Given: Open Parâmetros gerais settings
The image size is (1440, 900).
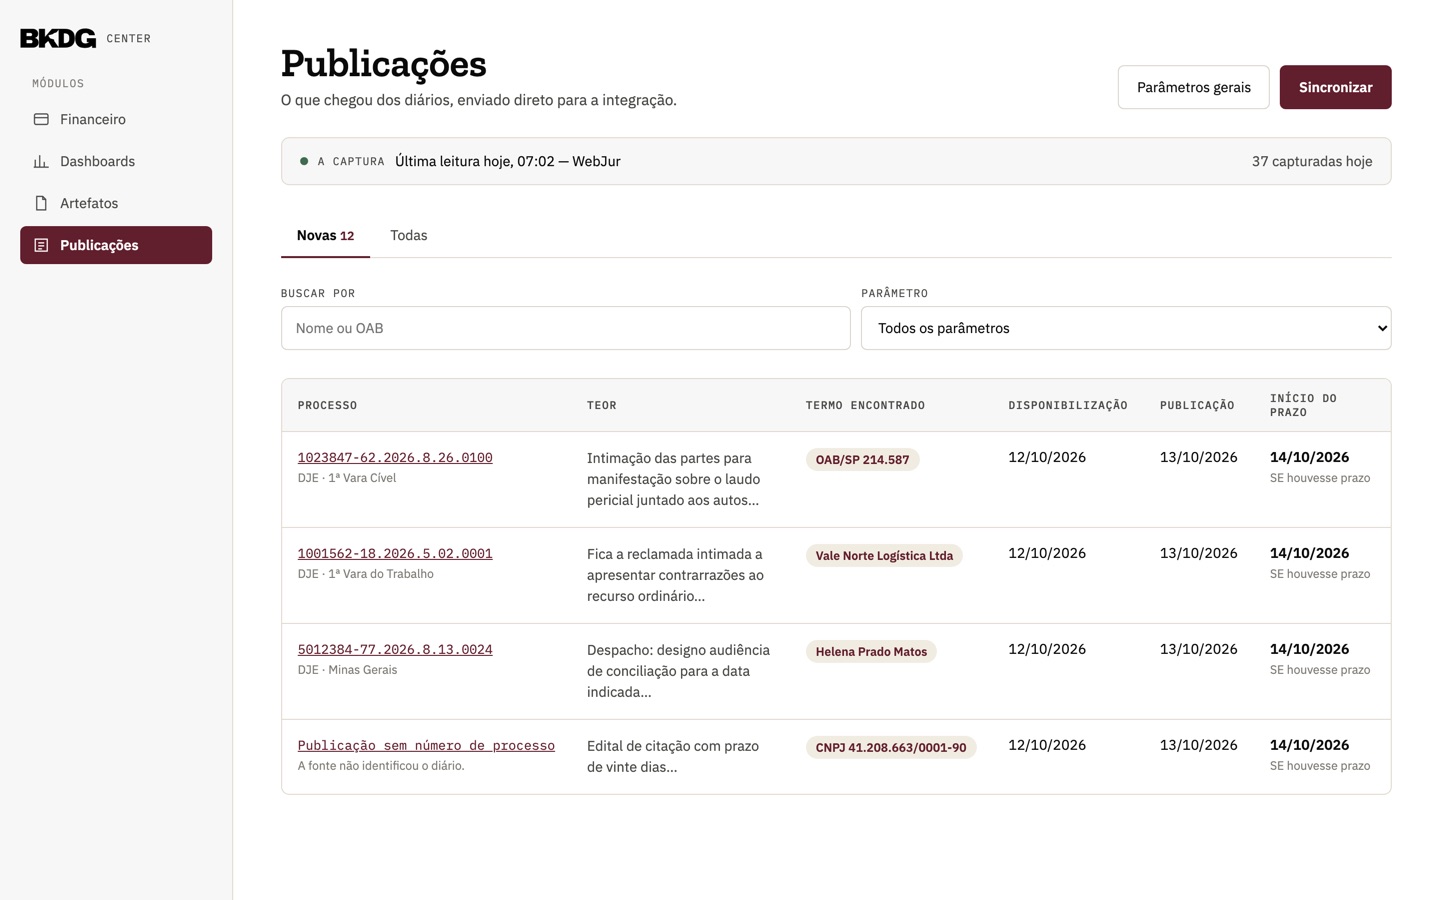Looking at the screenshot, I should click(x=1193, y=87).
